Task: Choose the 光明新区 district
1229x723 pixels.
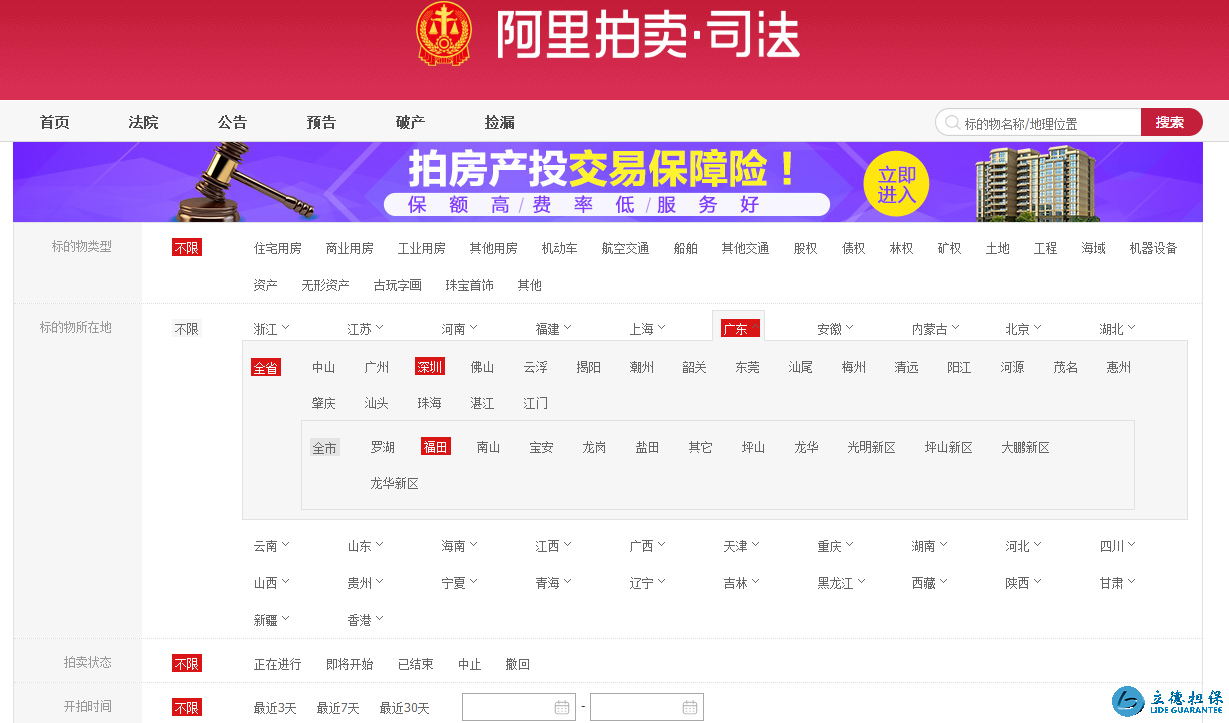Action: point(872,447)
